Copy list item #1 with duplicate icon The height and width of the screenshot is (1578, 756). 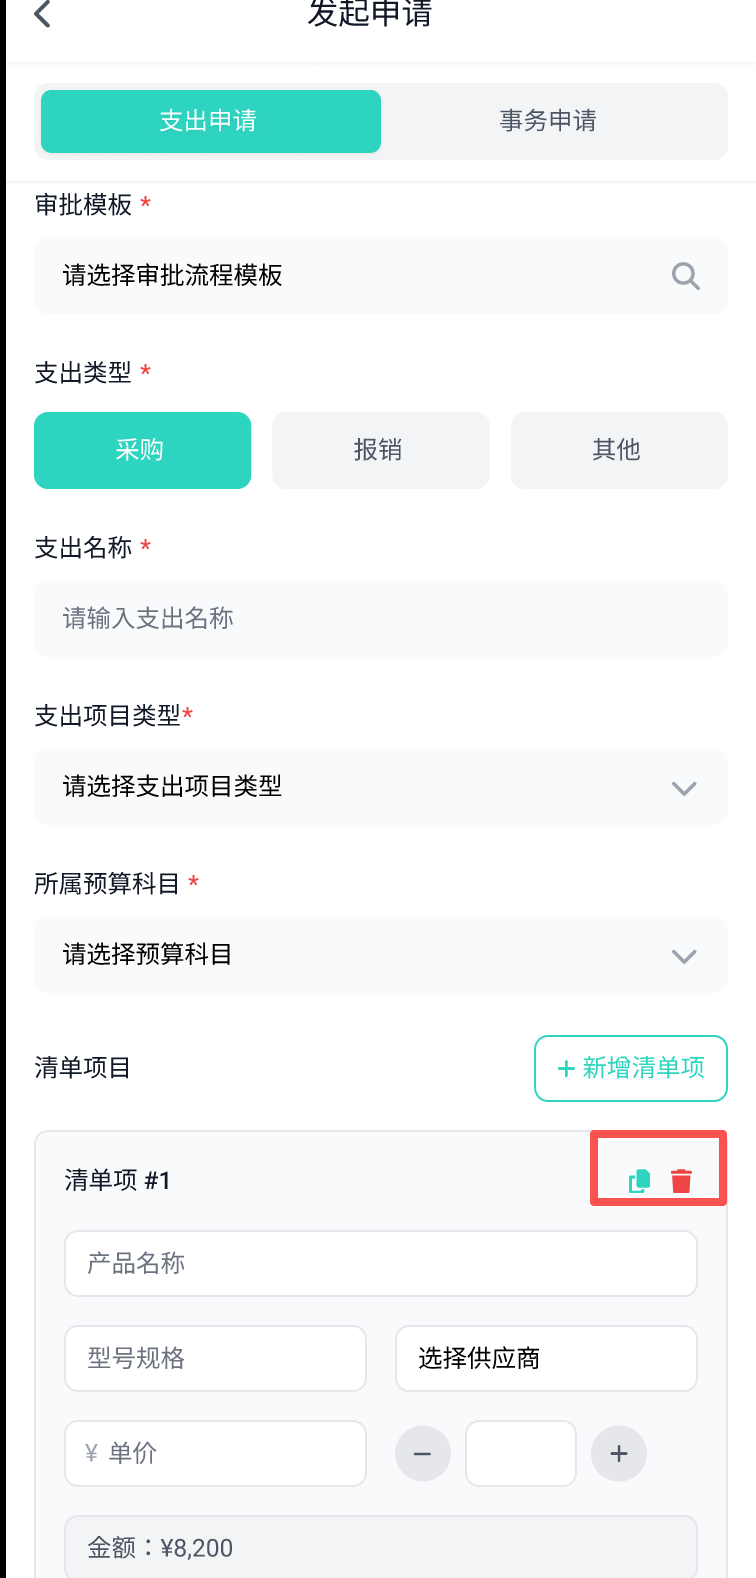click(639, 1181)
